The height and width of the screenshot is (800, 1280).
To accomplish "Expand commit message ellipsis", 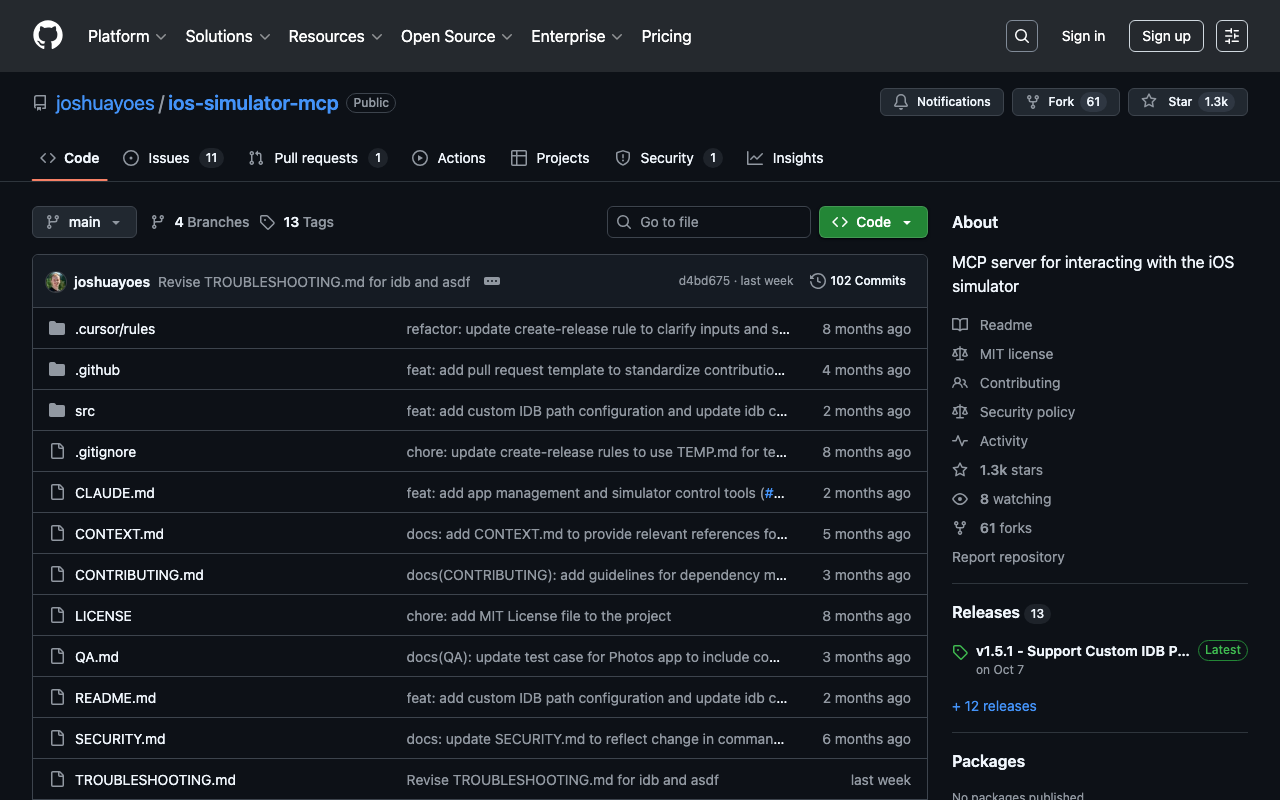I will (492, 282).
